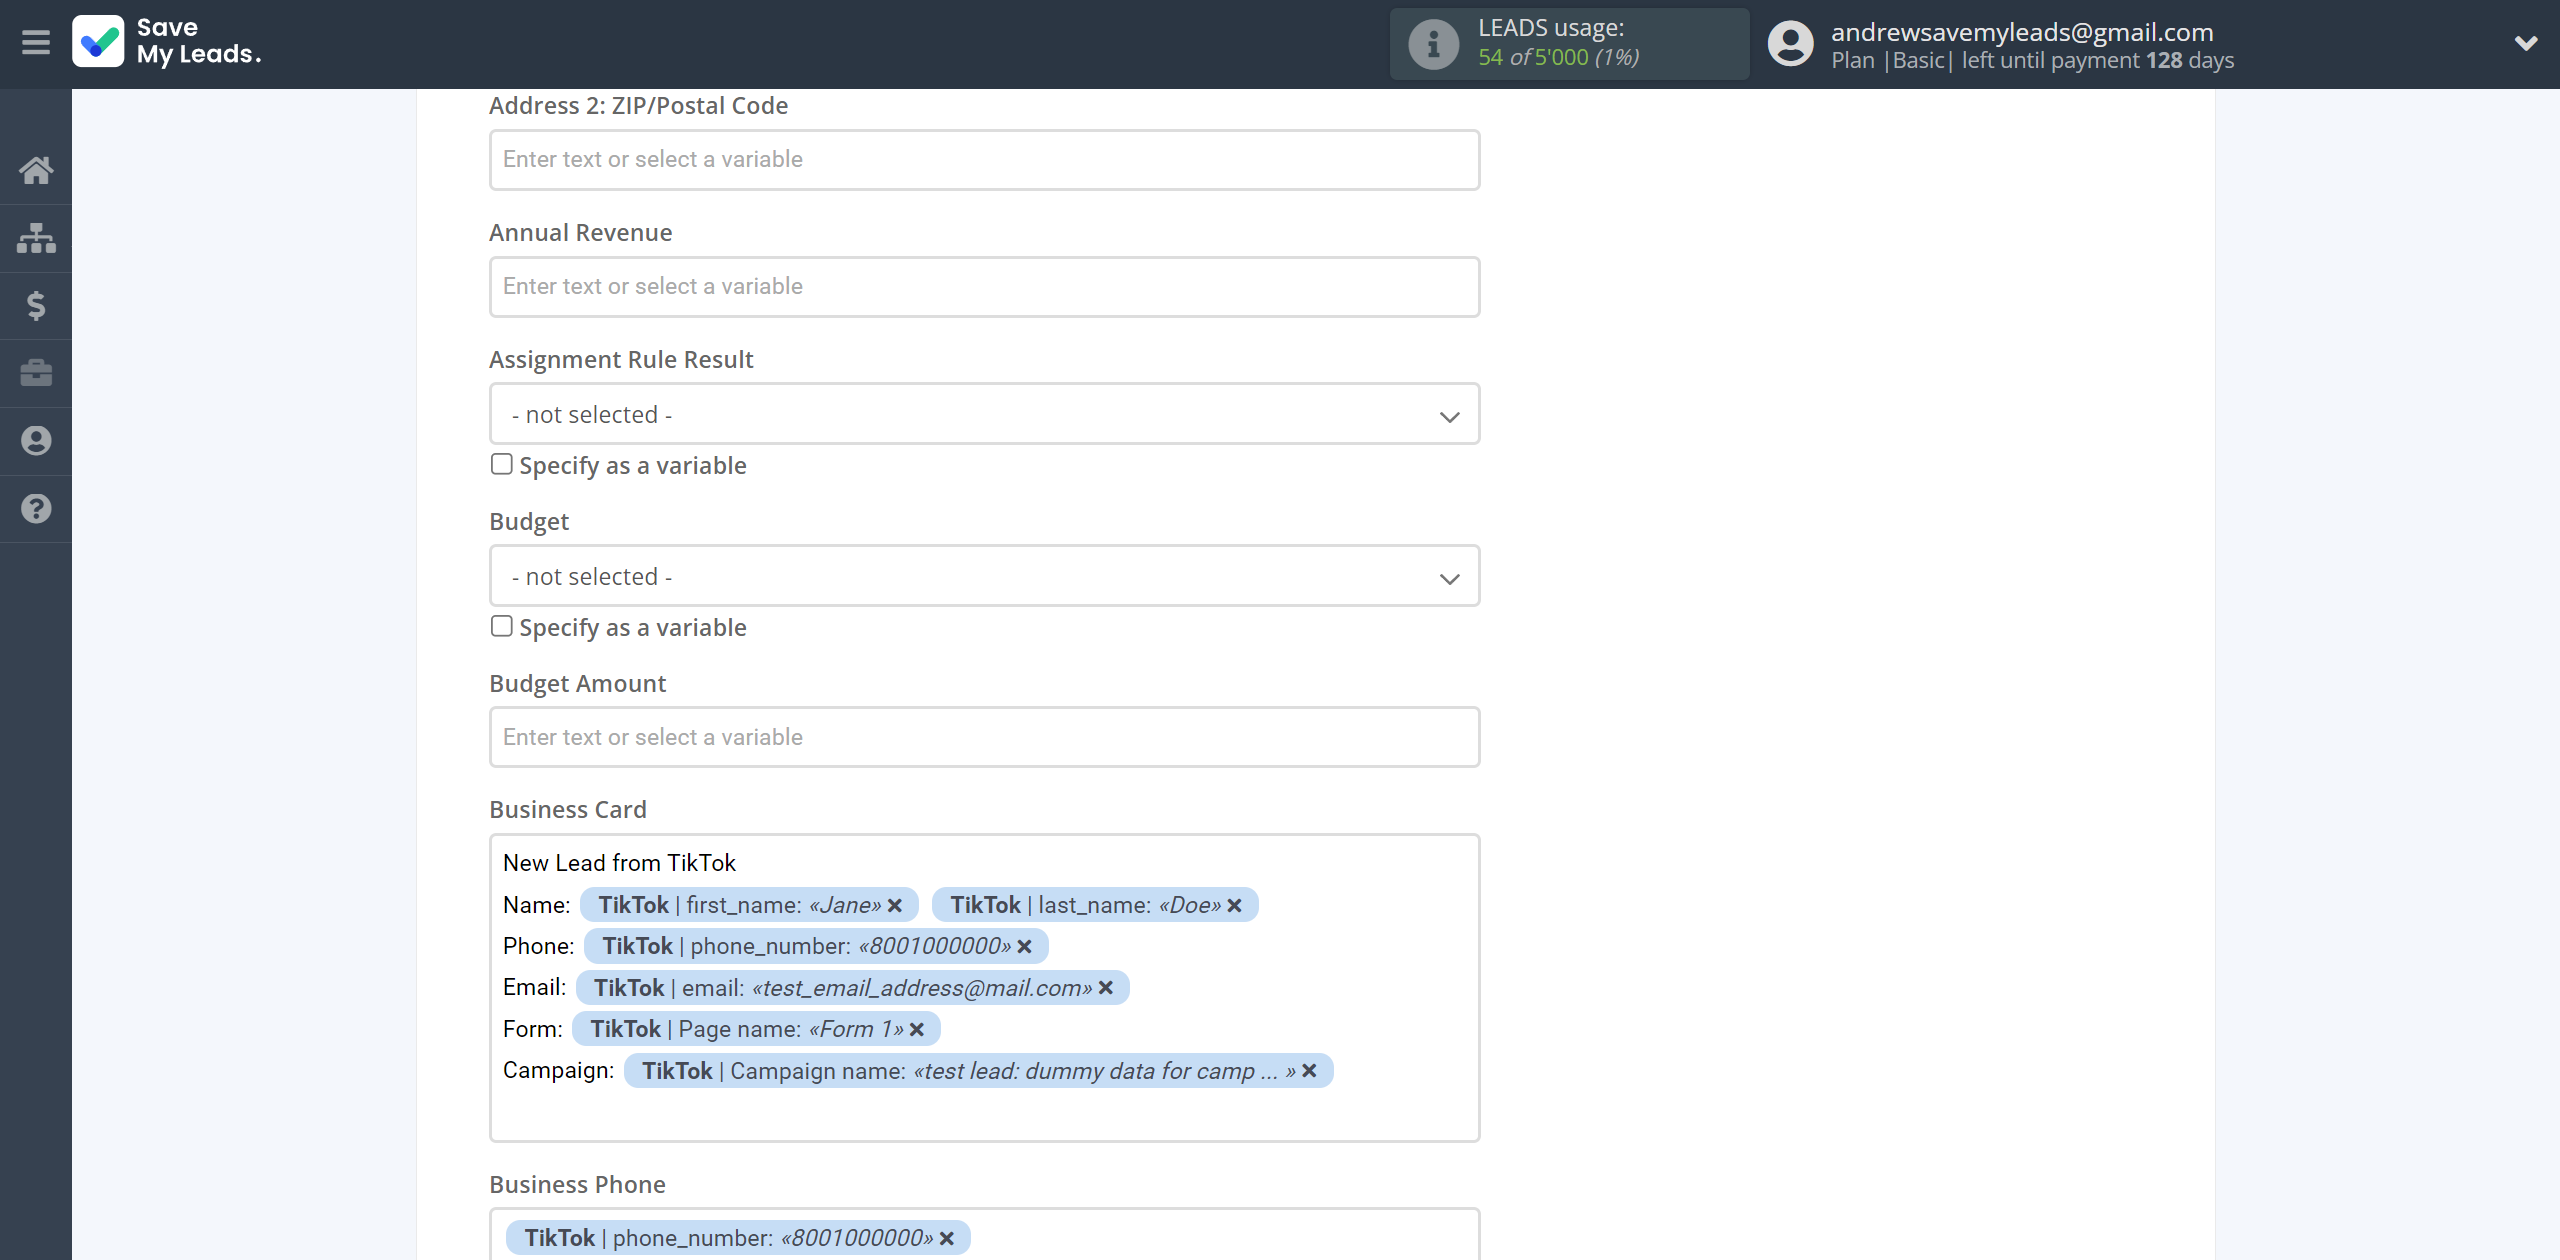Image resolution: width=2560 pixels, height=1260 pixels.
Task: Remove phone_number variable from Business Phone
Action: (x=947, y=1238)
